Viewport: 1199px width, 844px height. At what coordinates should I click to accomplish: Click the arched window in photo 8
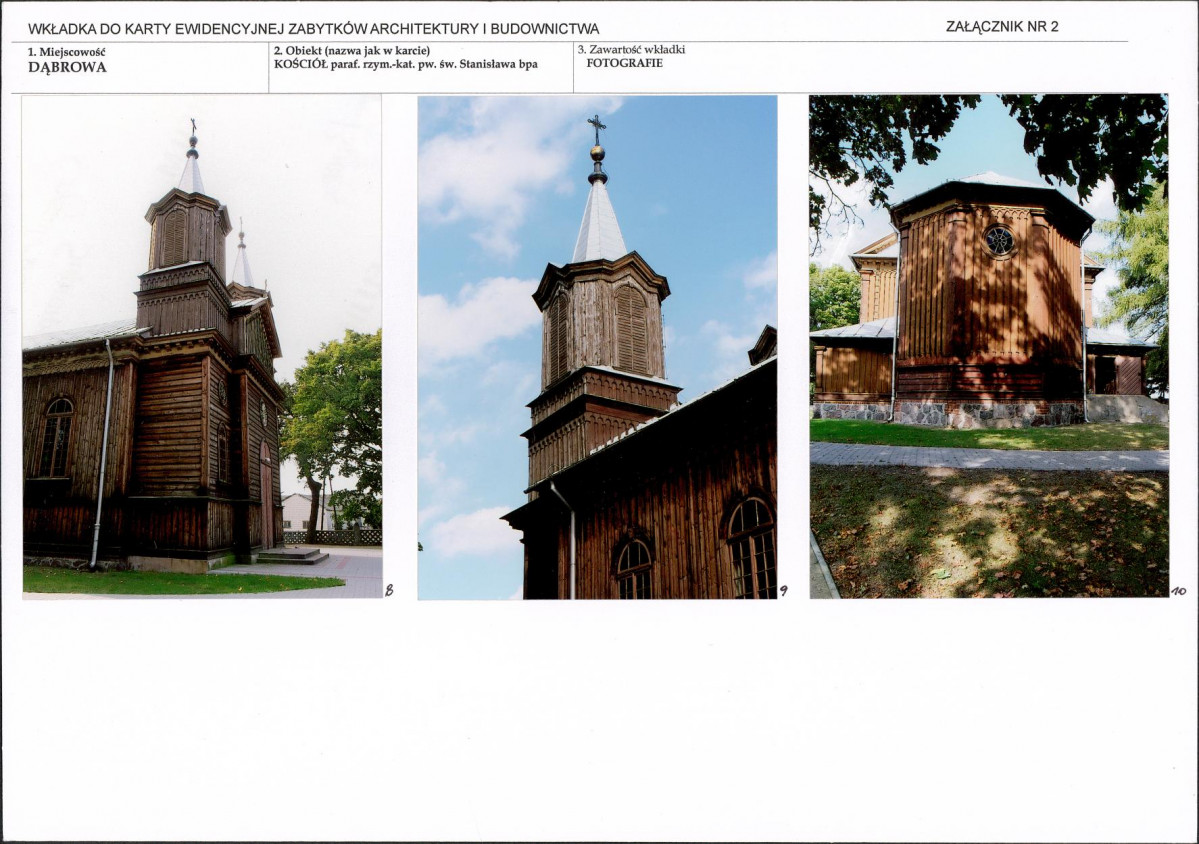click(56, 437)
